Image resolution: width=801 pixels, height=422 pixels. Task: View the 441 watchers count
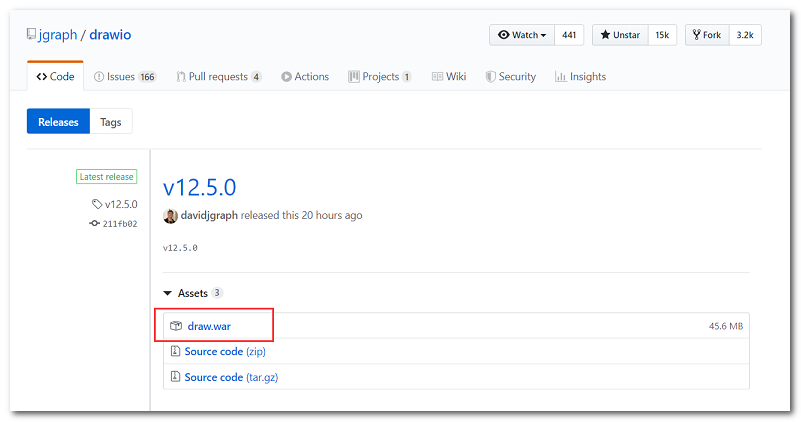coord(569,35)
